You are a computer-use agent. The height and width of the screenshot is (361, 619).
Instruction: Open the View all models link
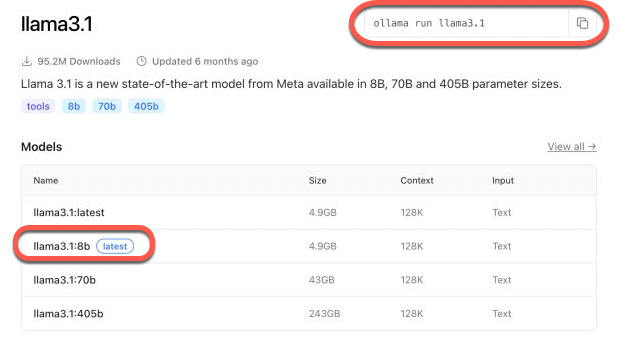click(x=572, y=147)
